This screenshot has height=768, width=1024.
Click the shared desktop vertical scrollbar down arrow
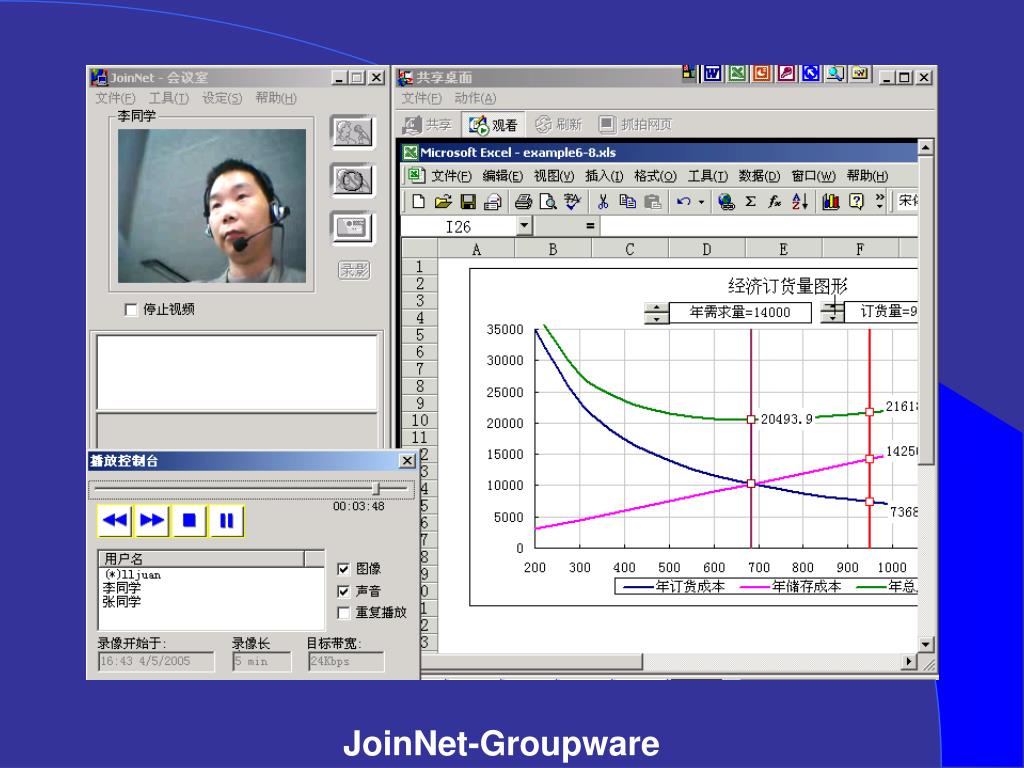pos(926,644)
